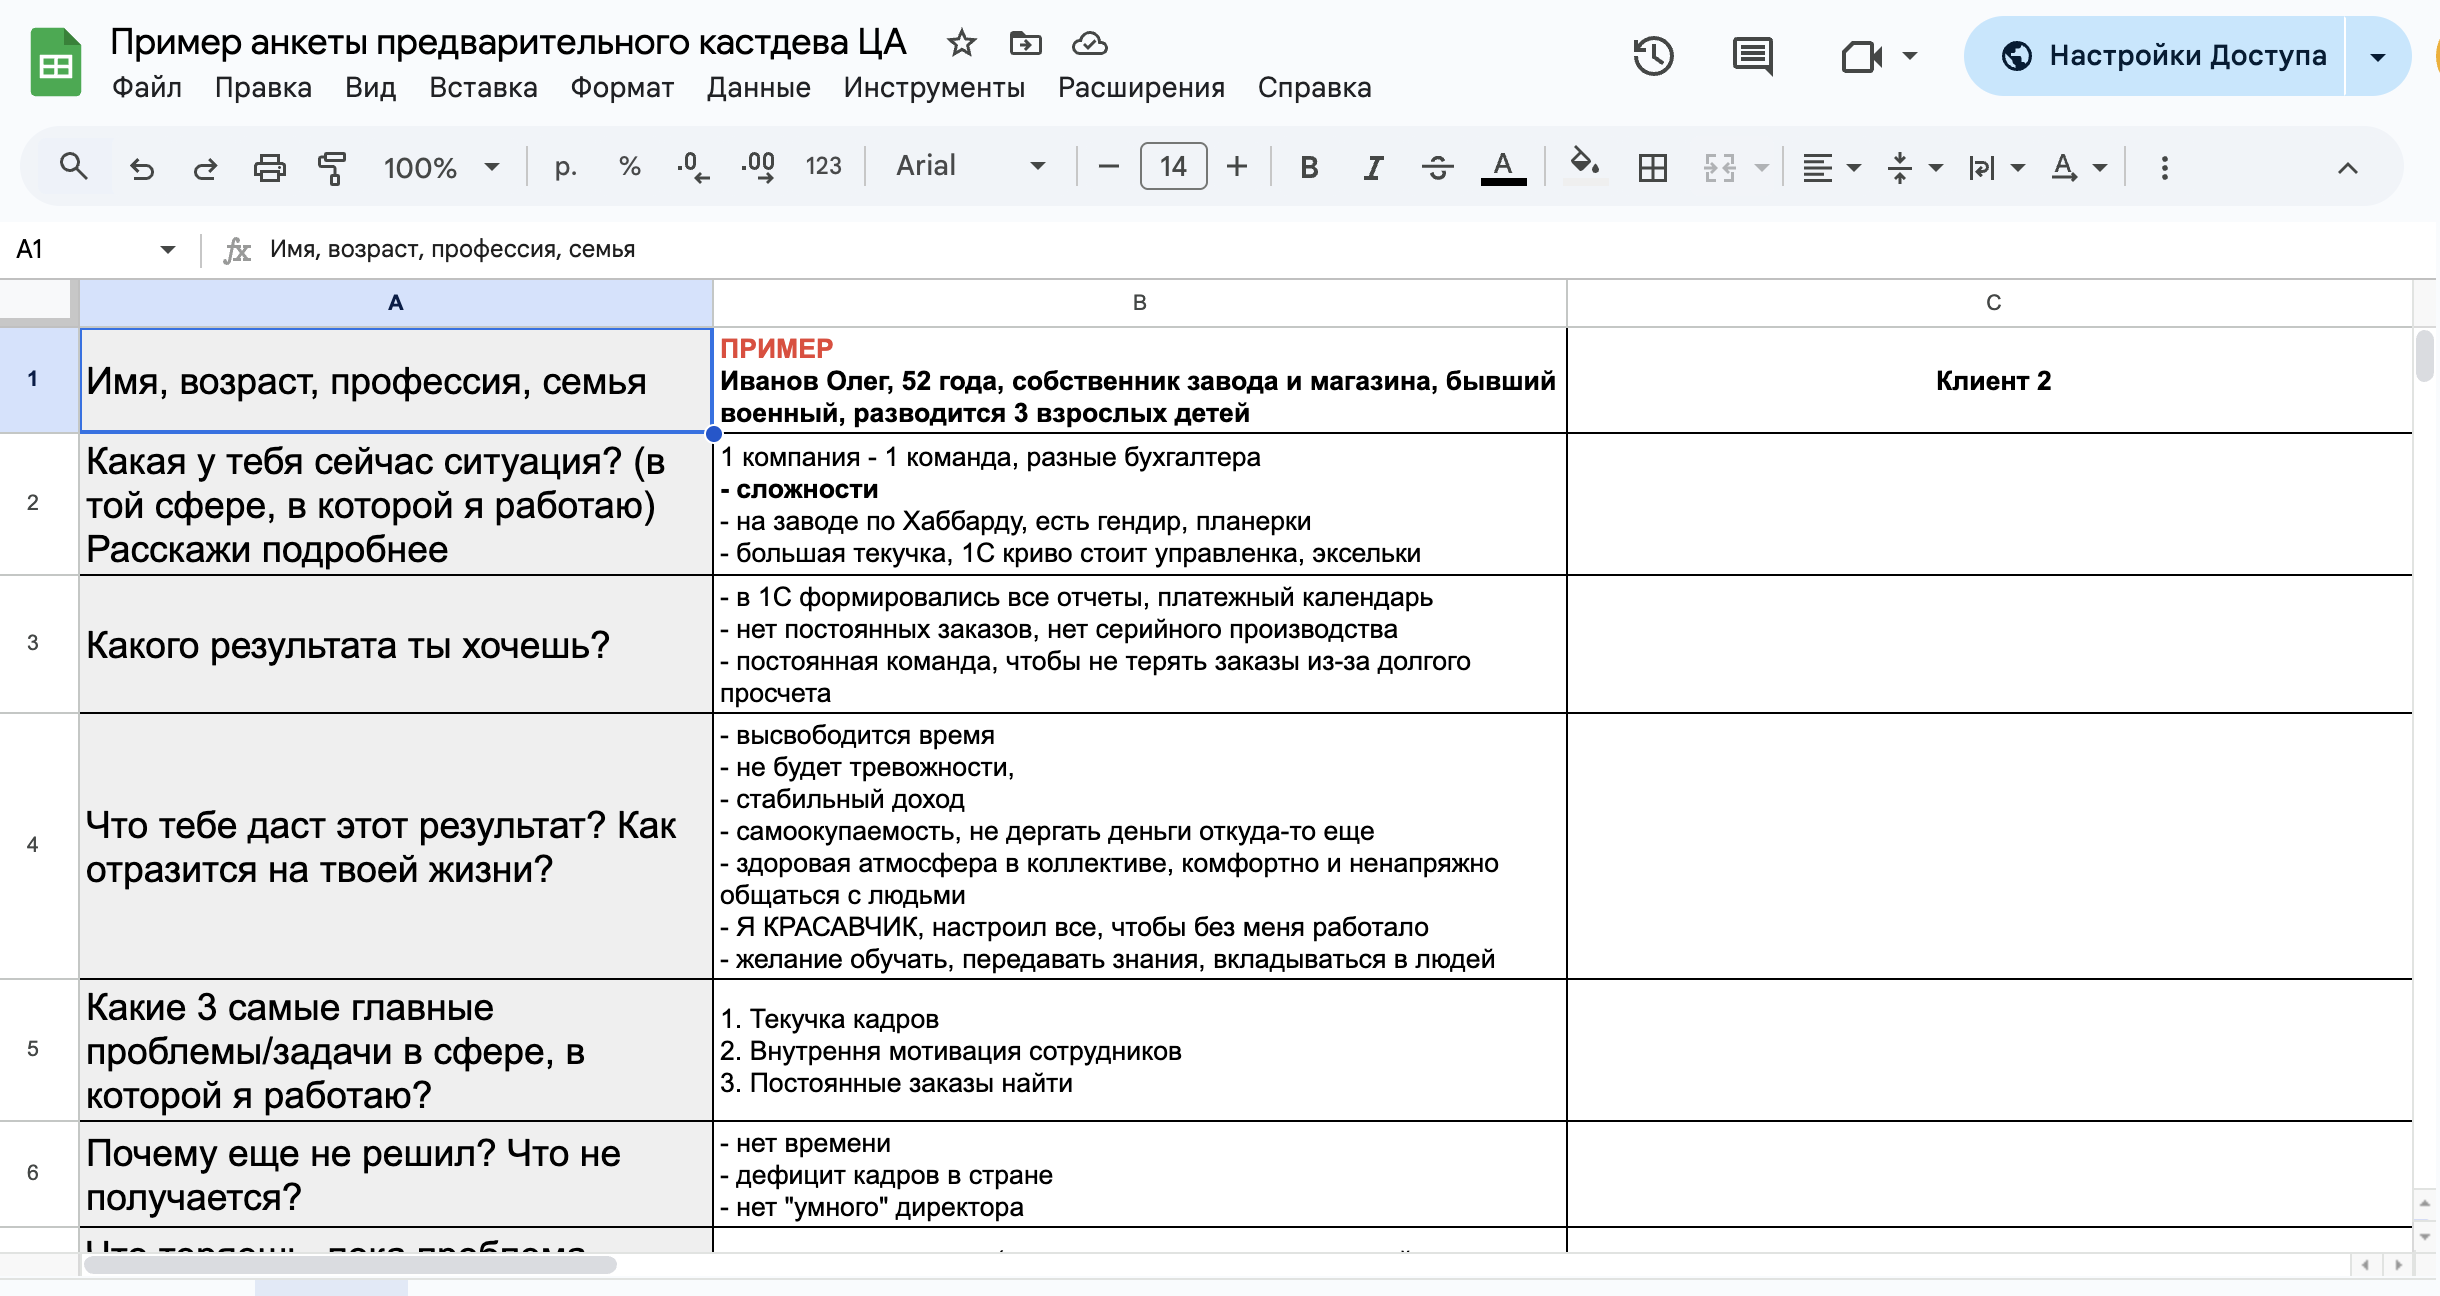Click the undo arrow icon
The width and height of the screenshot is (2440, 1296).
[x=141, y=167]
